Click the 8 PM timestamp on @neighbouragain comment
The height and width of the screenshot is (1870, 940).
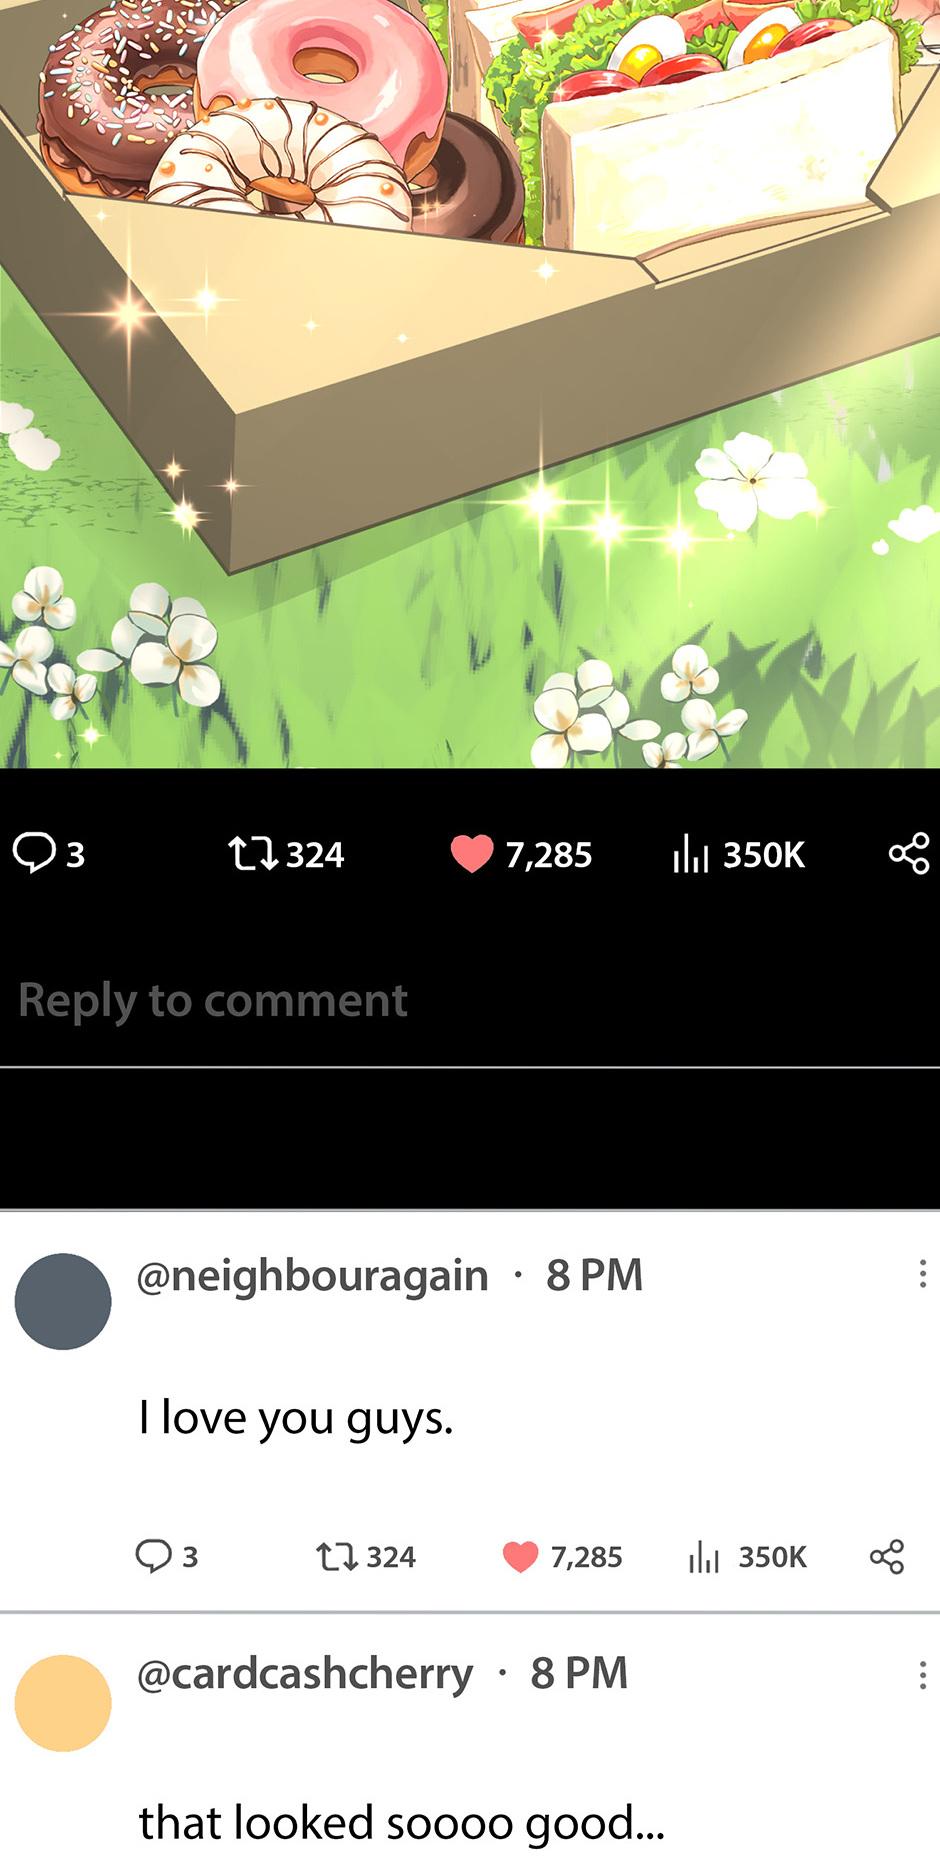coord(594,1275)
